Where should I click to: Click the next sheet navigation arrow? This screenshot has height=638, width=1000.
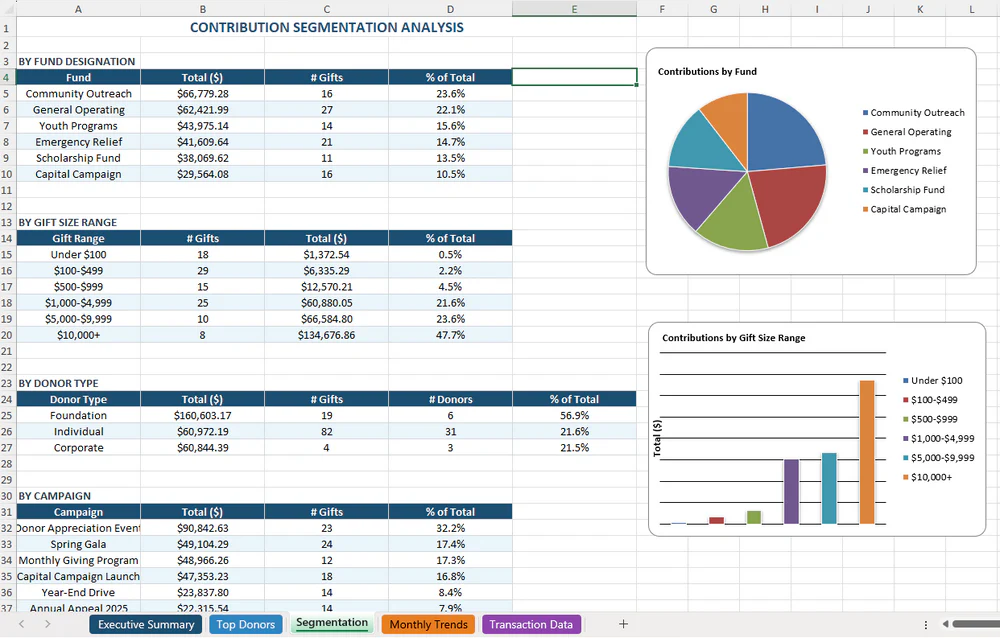48,624
